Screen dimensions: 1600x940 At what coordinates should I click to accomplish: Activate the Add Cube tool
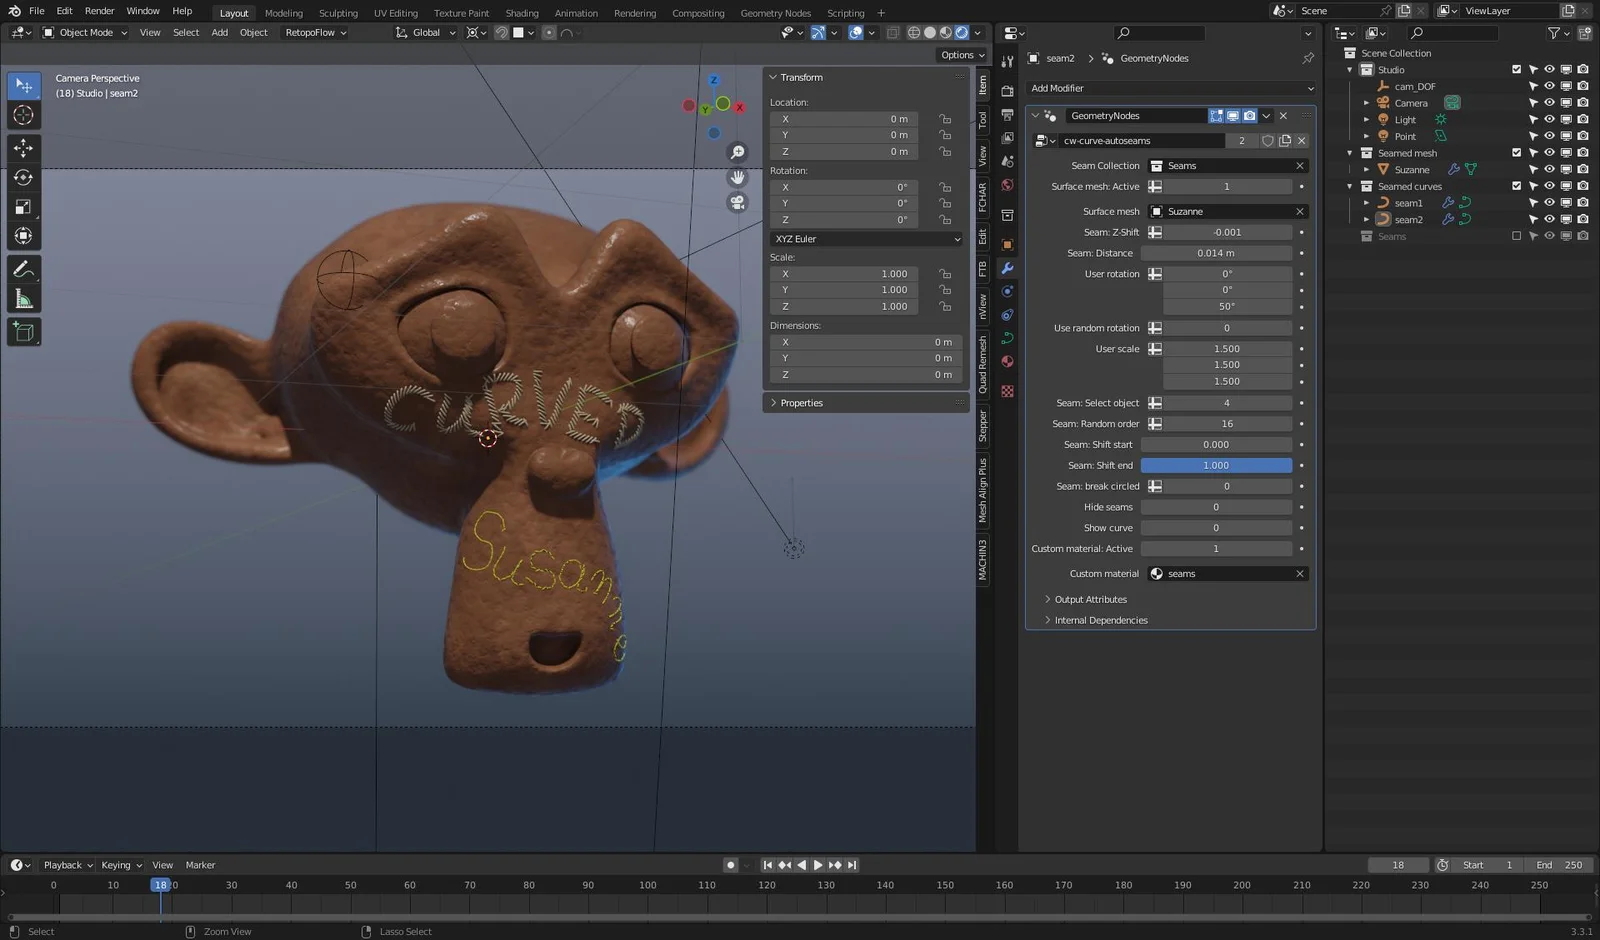23,331
